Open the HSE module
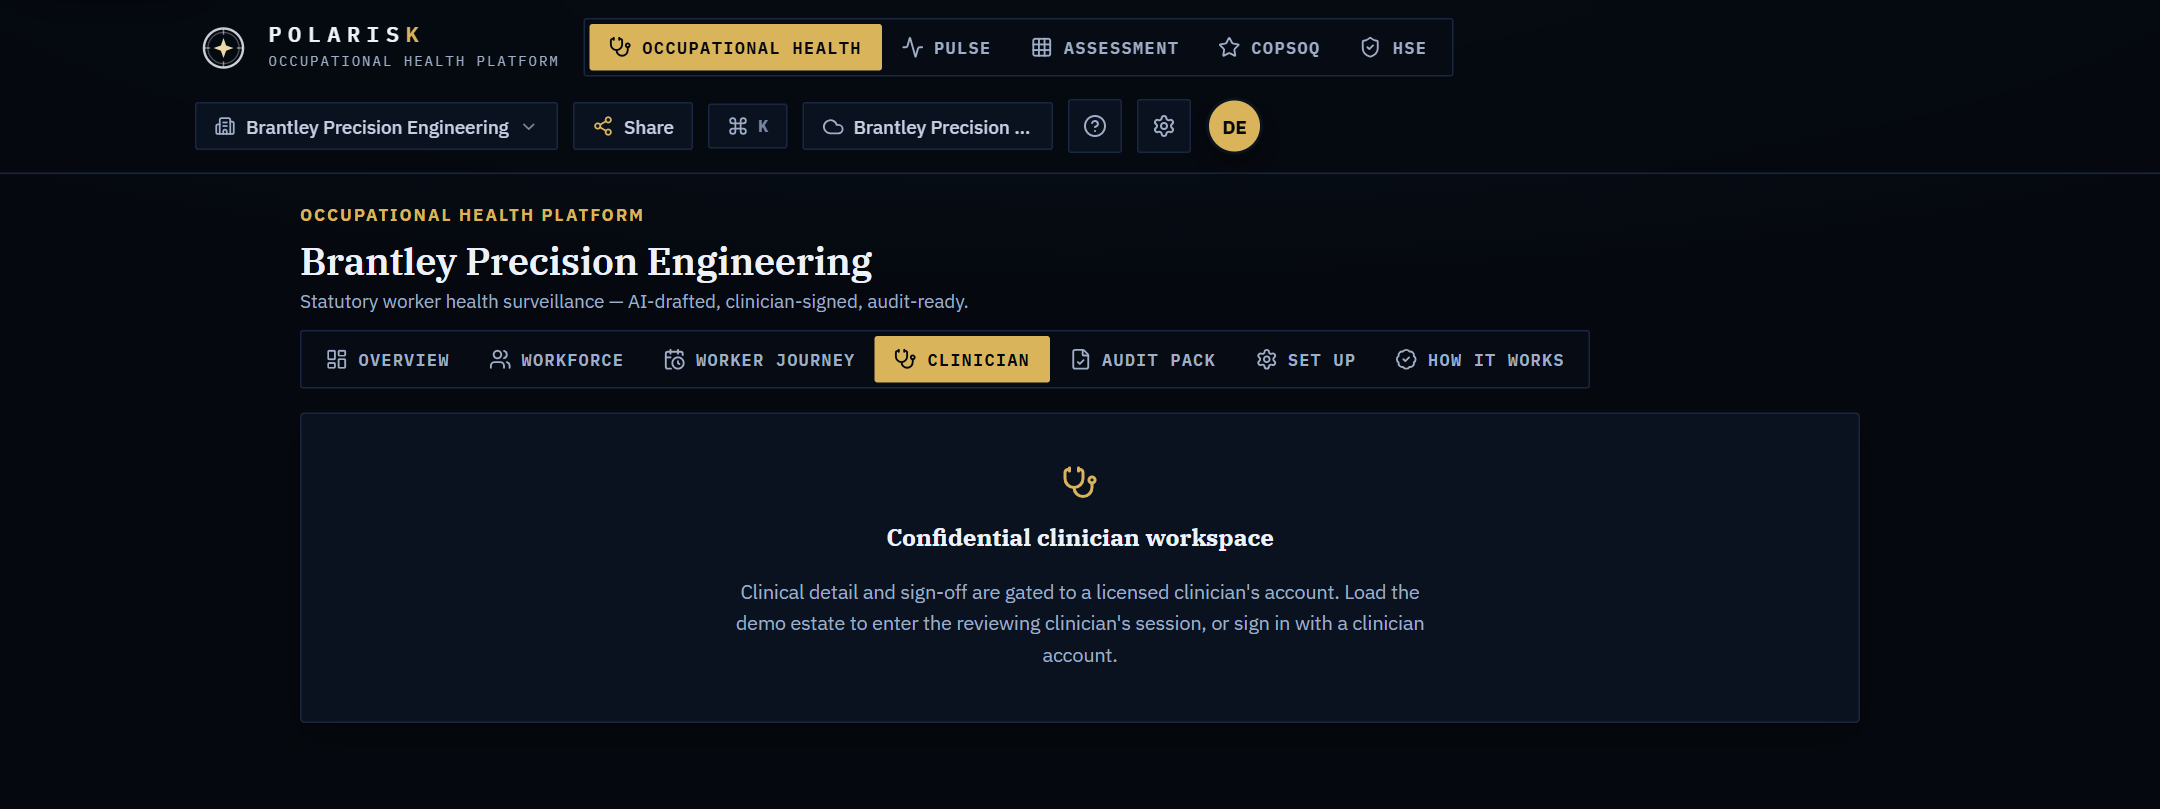The image size is (2160, 809). point(1394,48)
